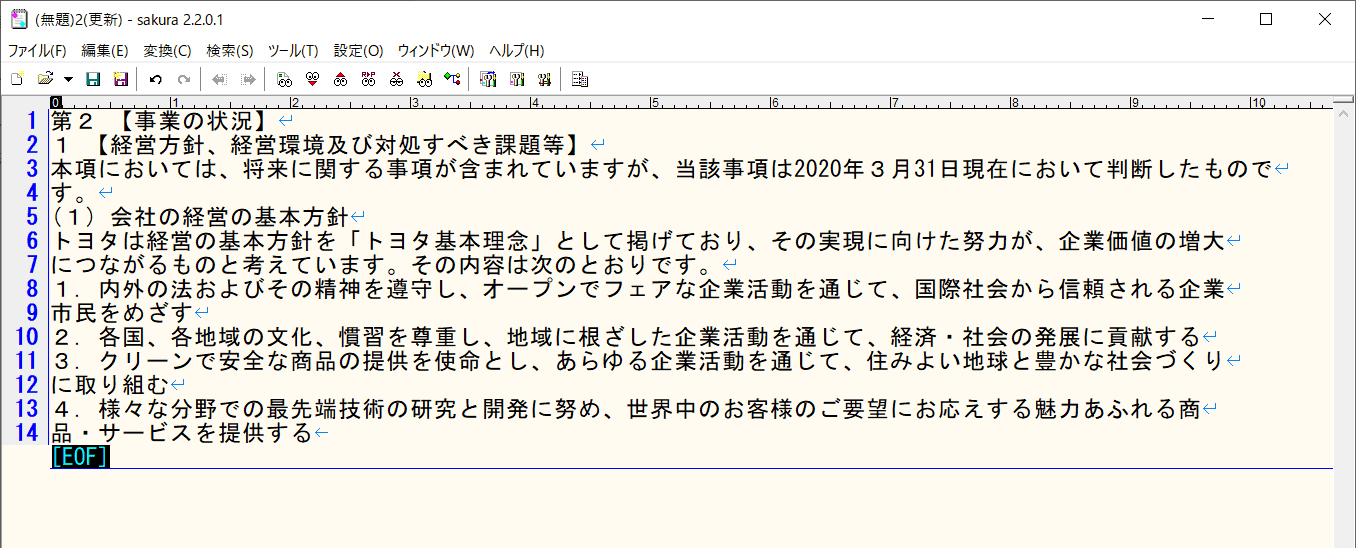Create a new document from toolbar
This screenshot has width=1356, height=548.
coord(16,79)
